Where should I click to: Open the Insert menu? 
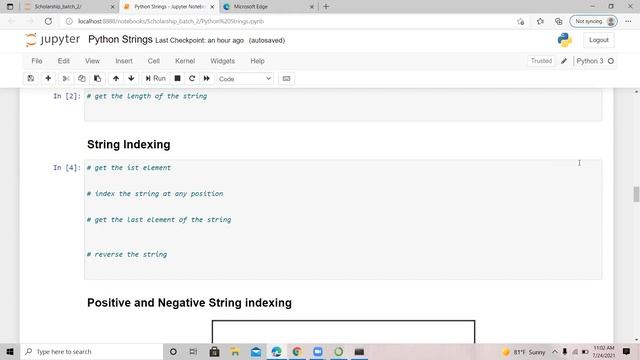[124, 61]
